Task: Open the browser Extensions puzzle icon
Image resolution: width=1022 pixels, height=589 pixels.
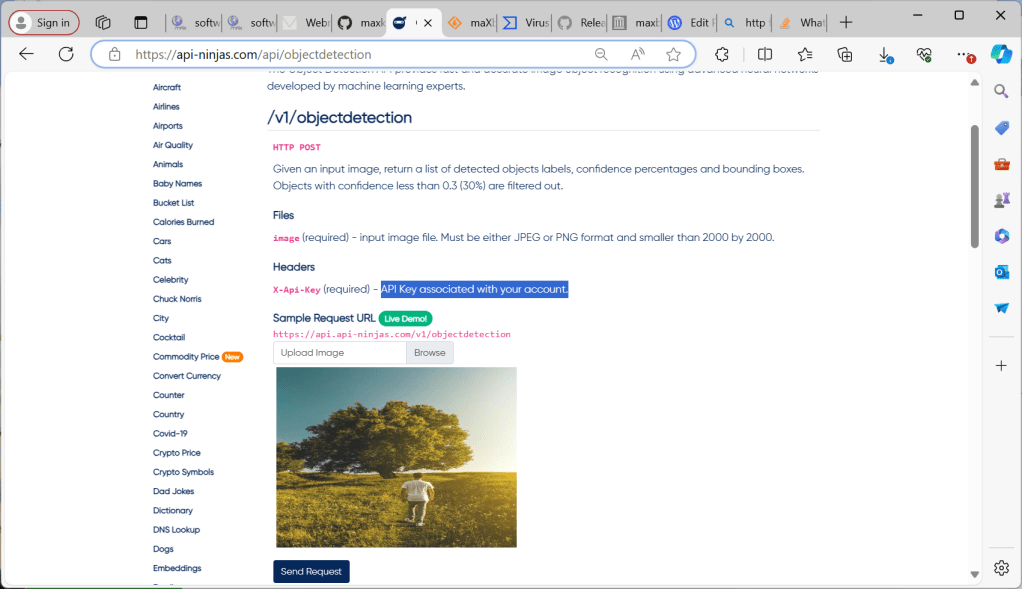Action: tap(722, 55)
